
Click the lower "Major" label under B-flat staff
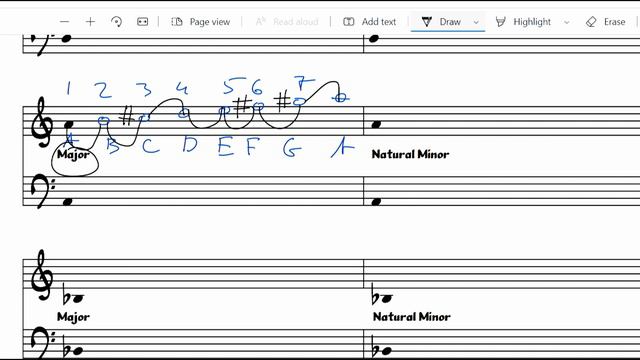[x=73, y=317]
